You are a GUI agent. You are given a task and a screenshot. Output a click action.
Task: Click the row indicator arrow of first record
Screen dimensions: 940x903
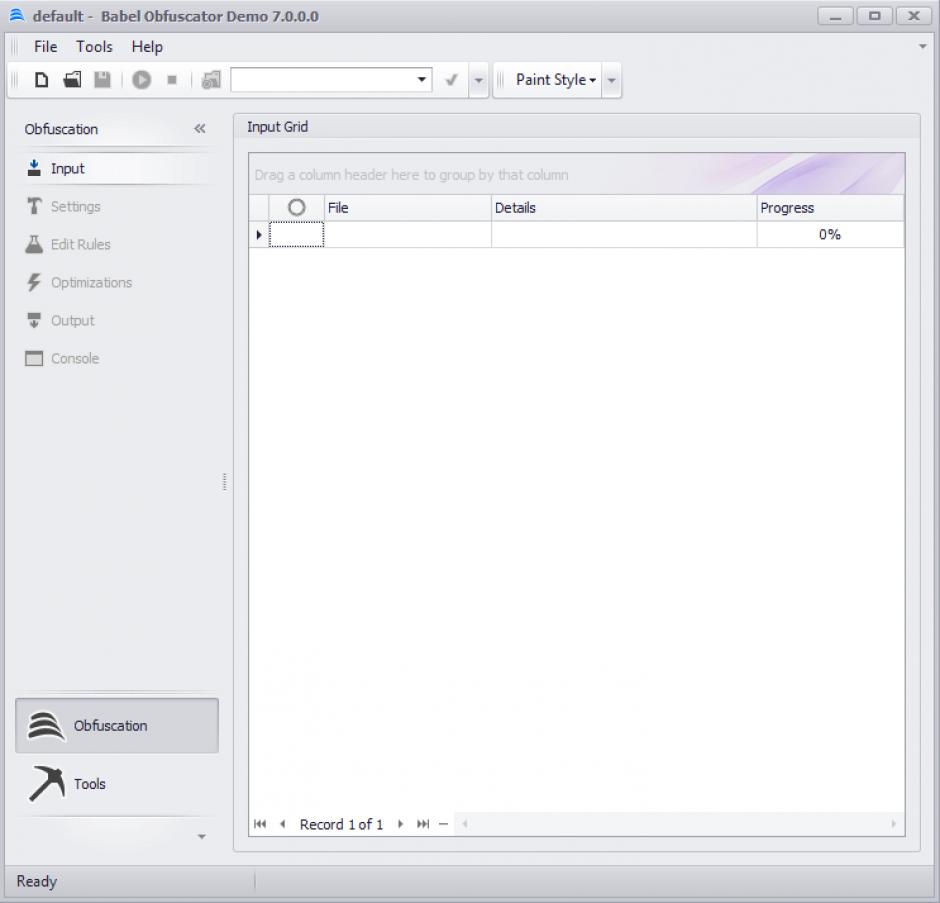(x=259, y=234)
